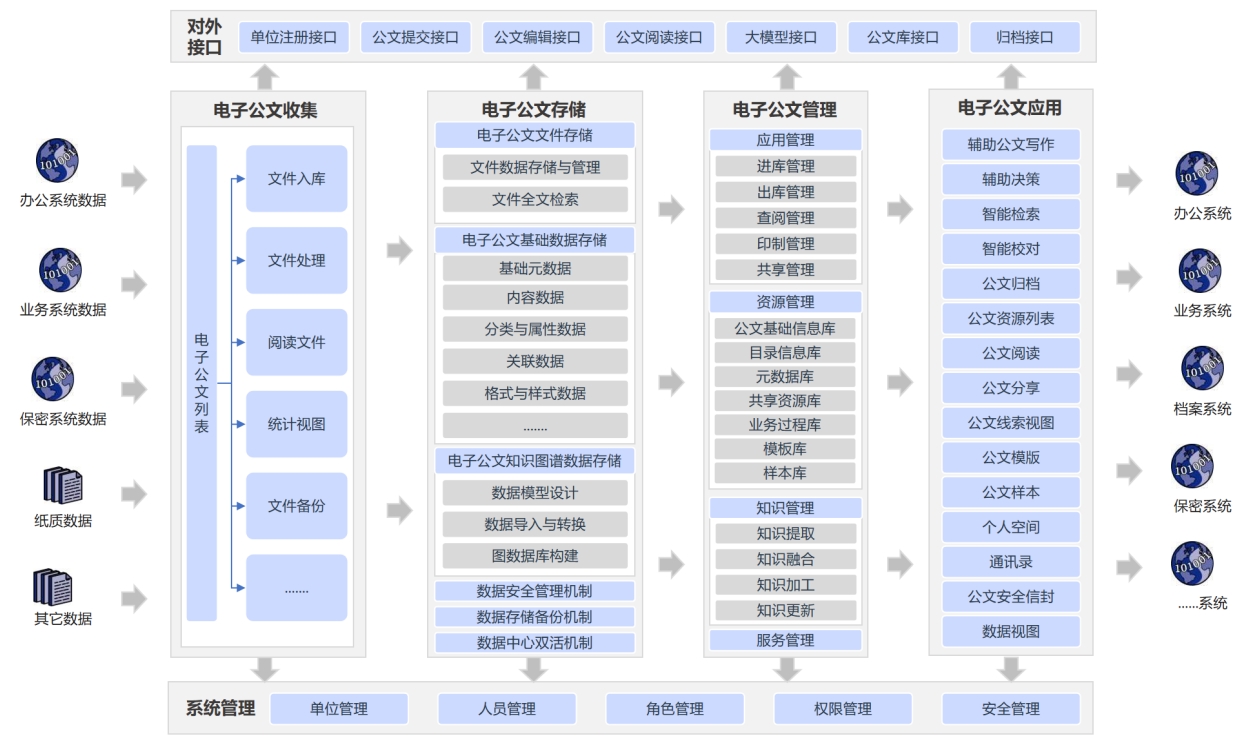
Task: Select 角色管理 in 系统管理
Action: click(x=675, y=709)
